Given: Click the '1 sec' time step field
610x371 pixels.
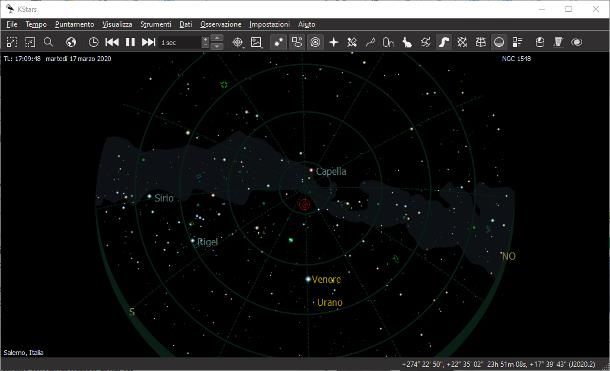Looking at the screenshot, I should pyautogui.click(x=181, y=42).
